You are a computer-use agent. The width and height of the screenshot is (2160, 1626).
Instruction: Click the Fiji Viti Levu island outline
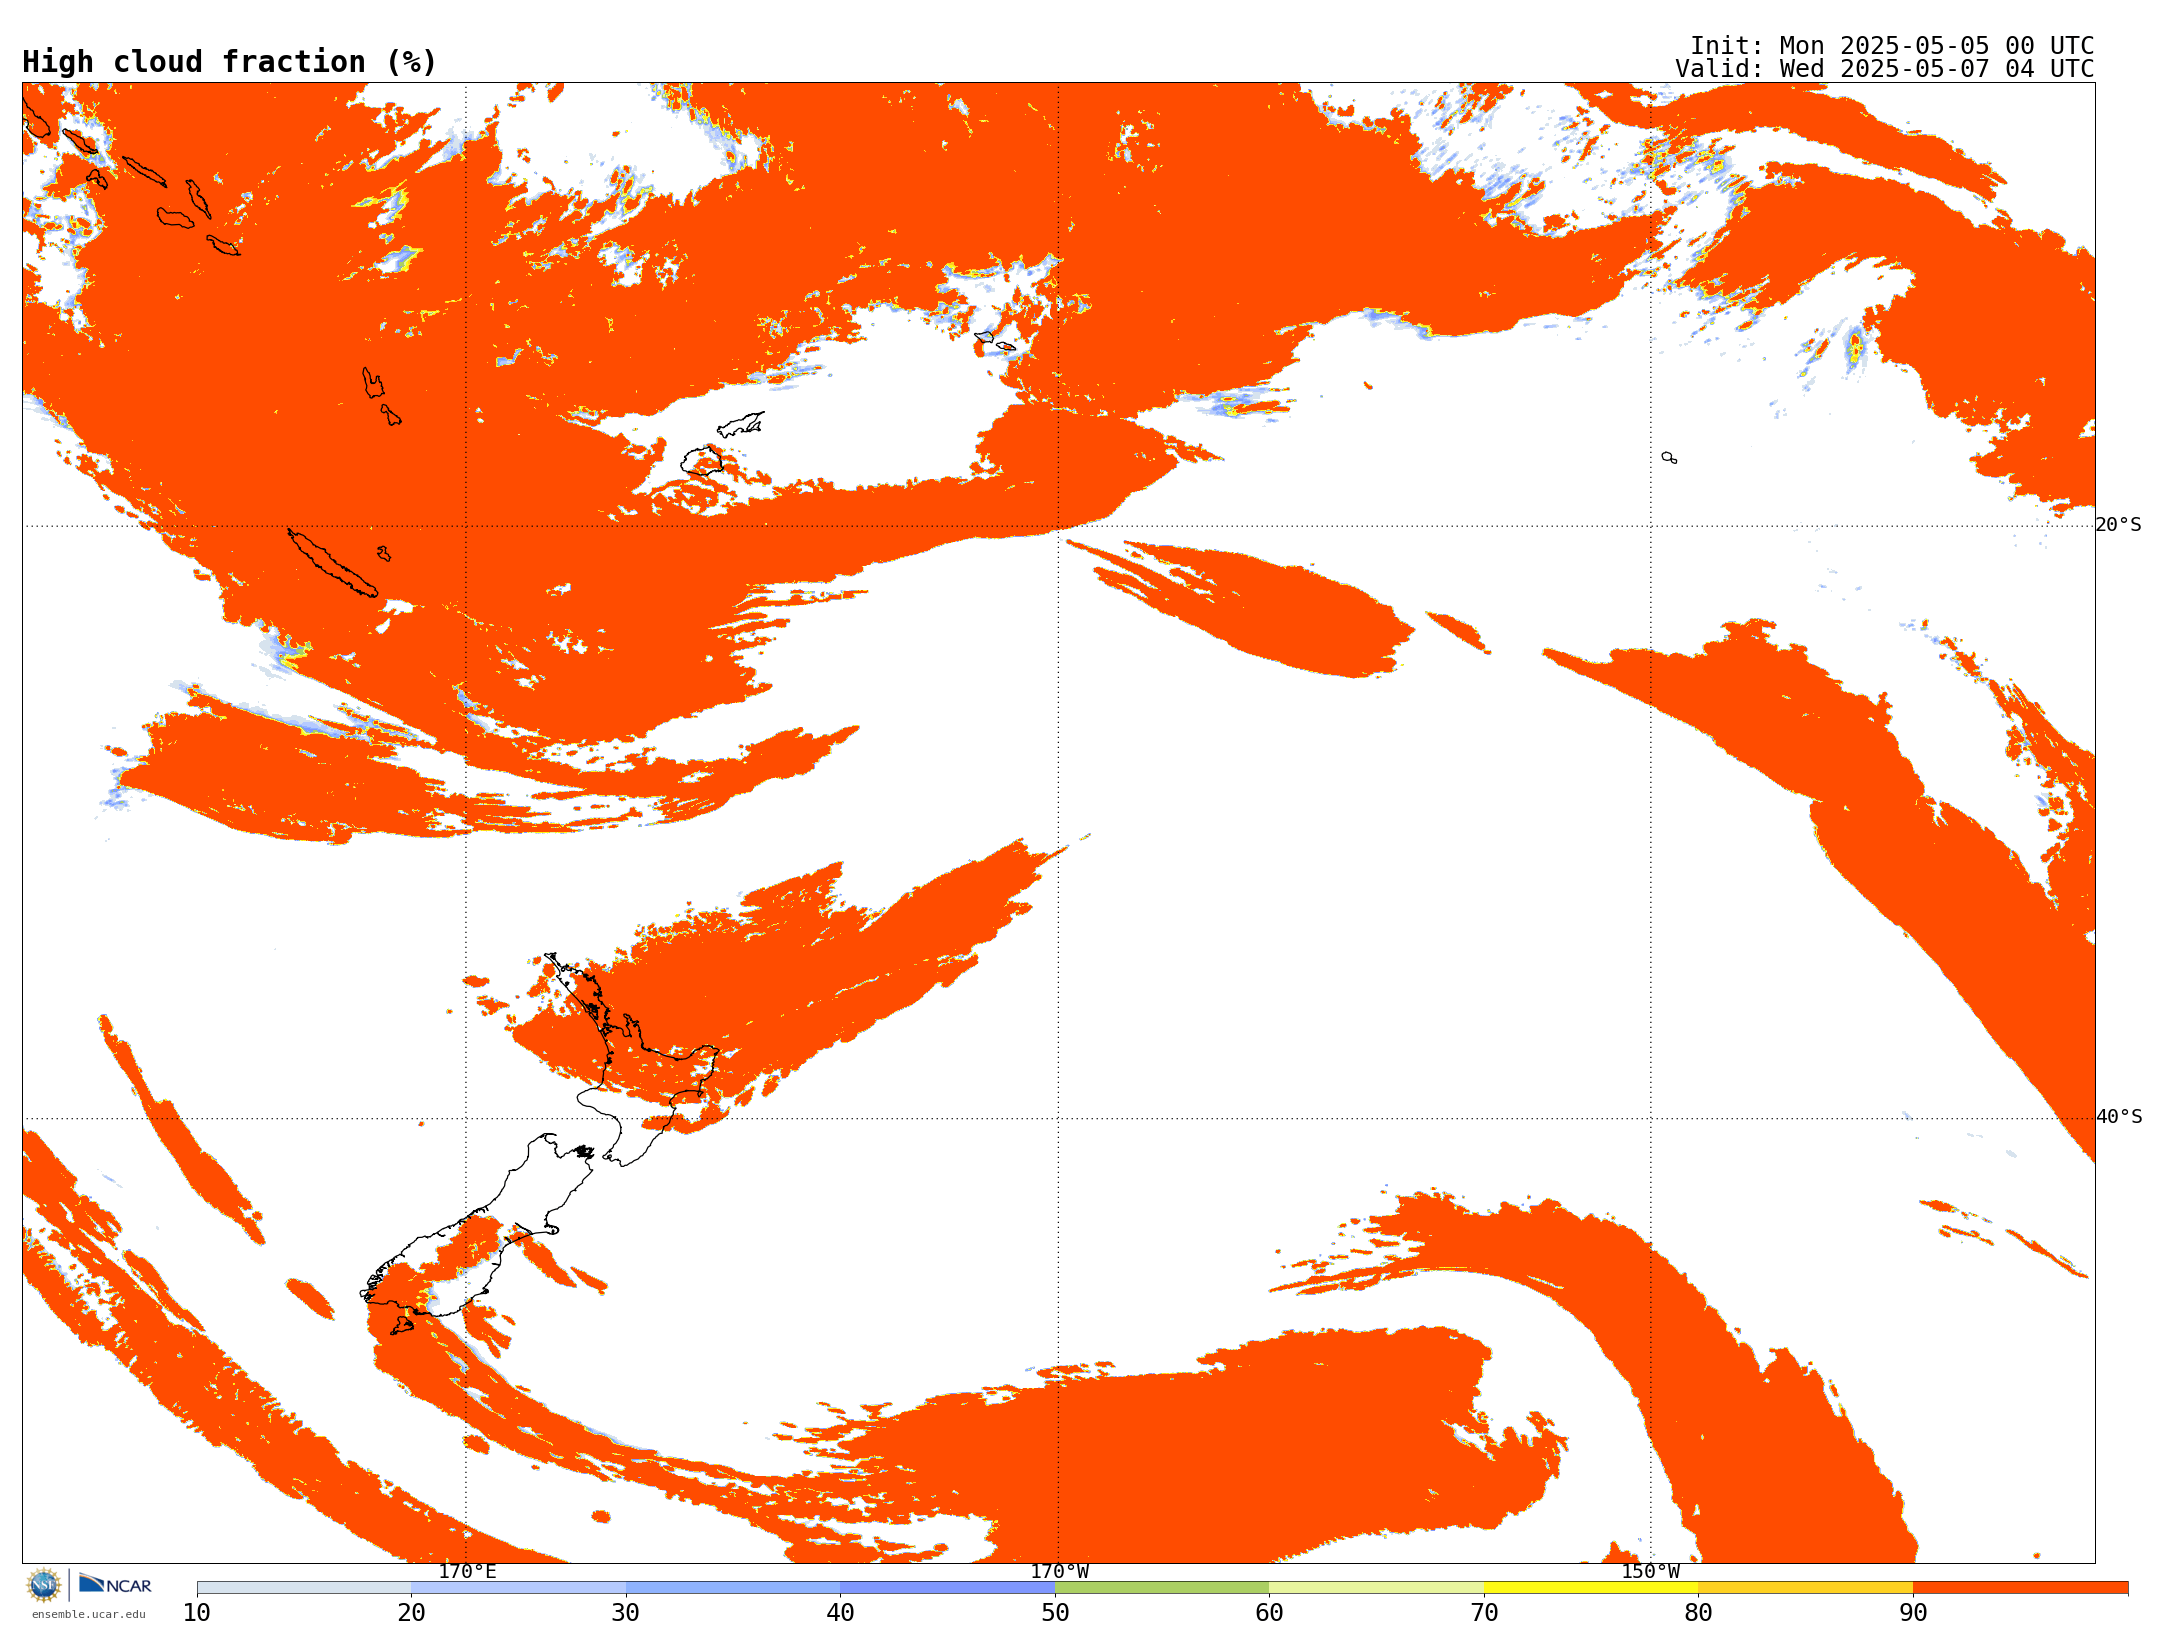pos(702,461)
